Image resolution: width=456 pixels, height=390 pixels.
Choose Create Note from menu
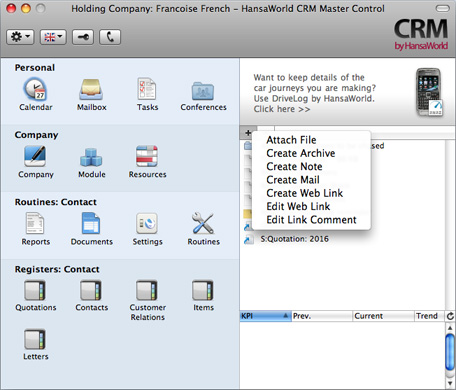[294, 166]
